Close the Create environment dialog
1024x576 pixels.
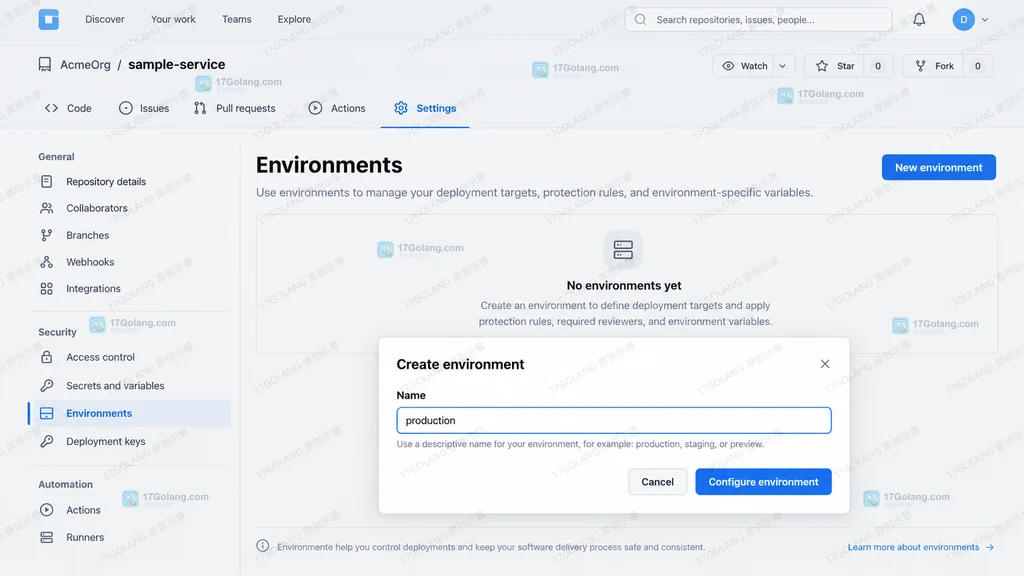tap(825, 364)
